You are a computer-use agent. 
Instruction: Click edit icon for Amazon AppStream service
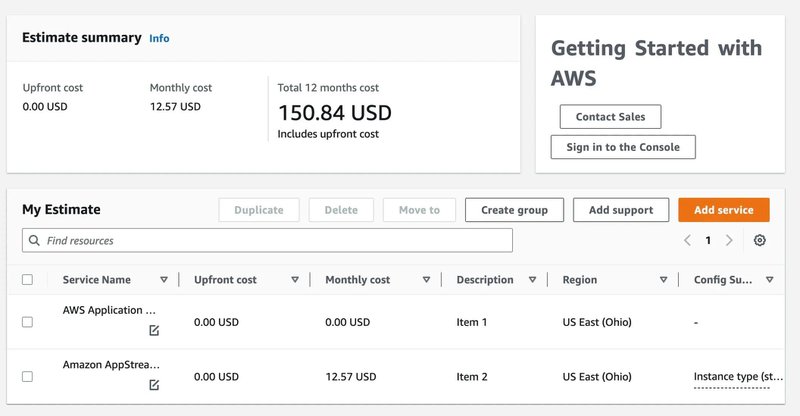(x=154, y=384)
